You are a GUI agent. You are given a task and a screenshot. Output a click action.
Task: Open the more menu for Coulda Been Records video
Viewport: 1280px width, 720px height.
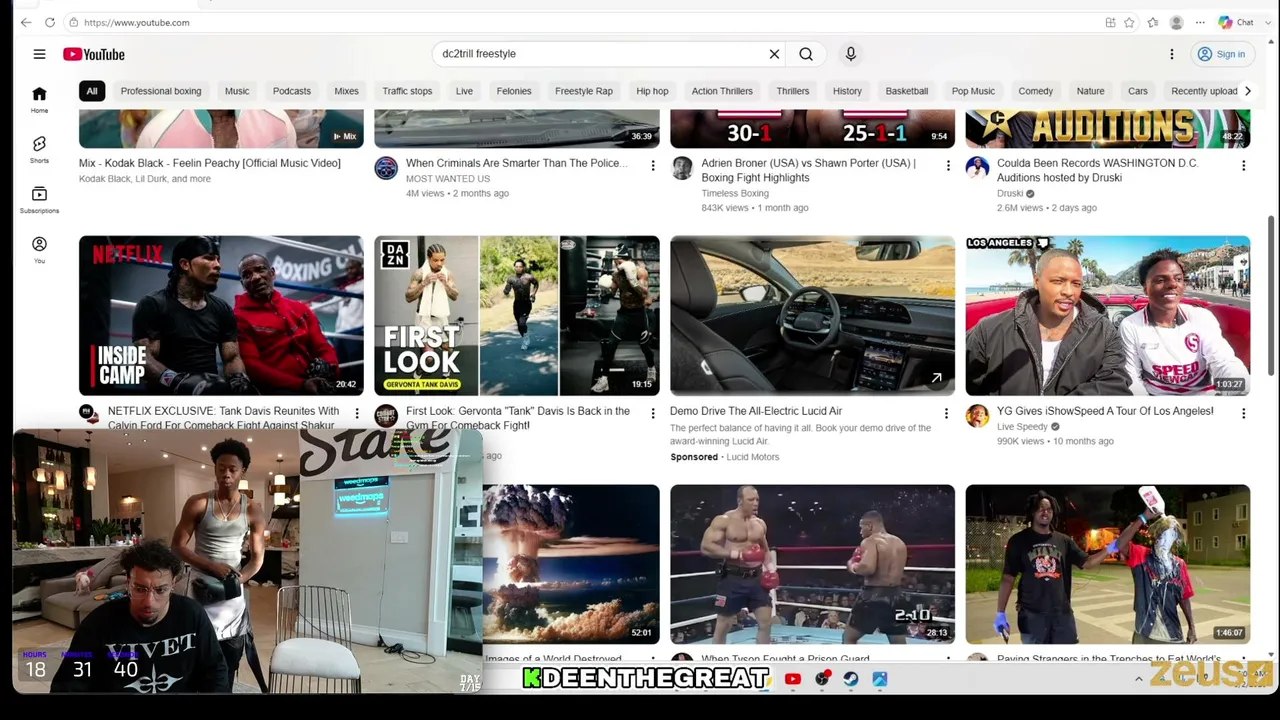tap(1244, 165)
